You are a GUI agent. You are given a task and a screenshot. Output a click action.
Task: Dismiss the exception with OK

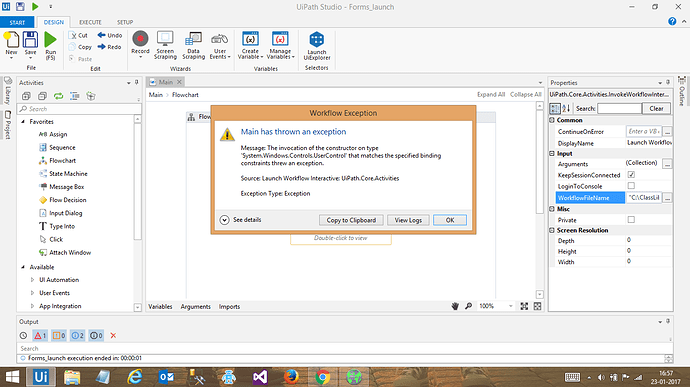[450, 220]
